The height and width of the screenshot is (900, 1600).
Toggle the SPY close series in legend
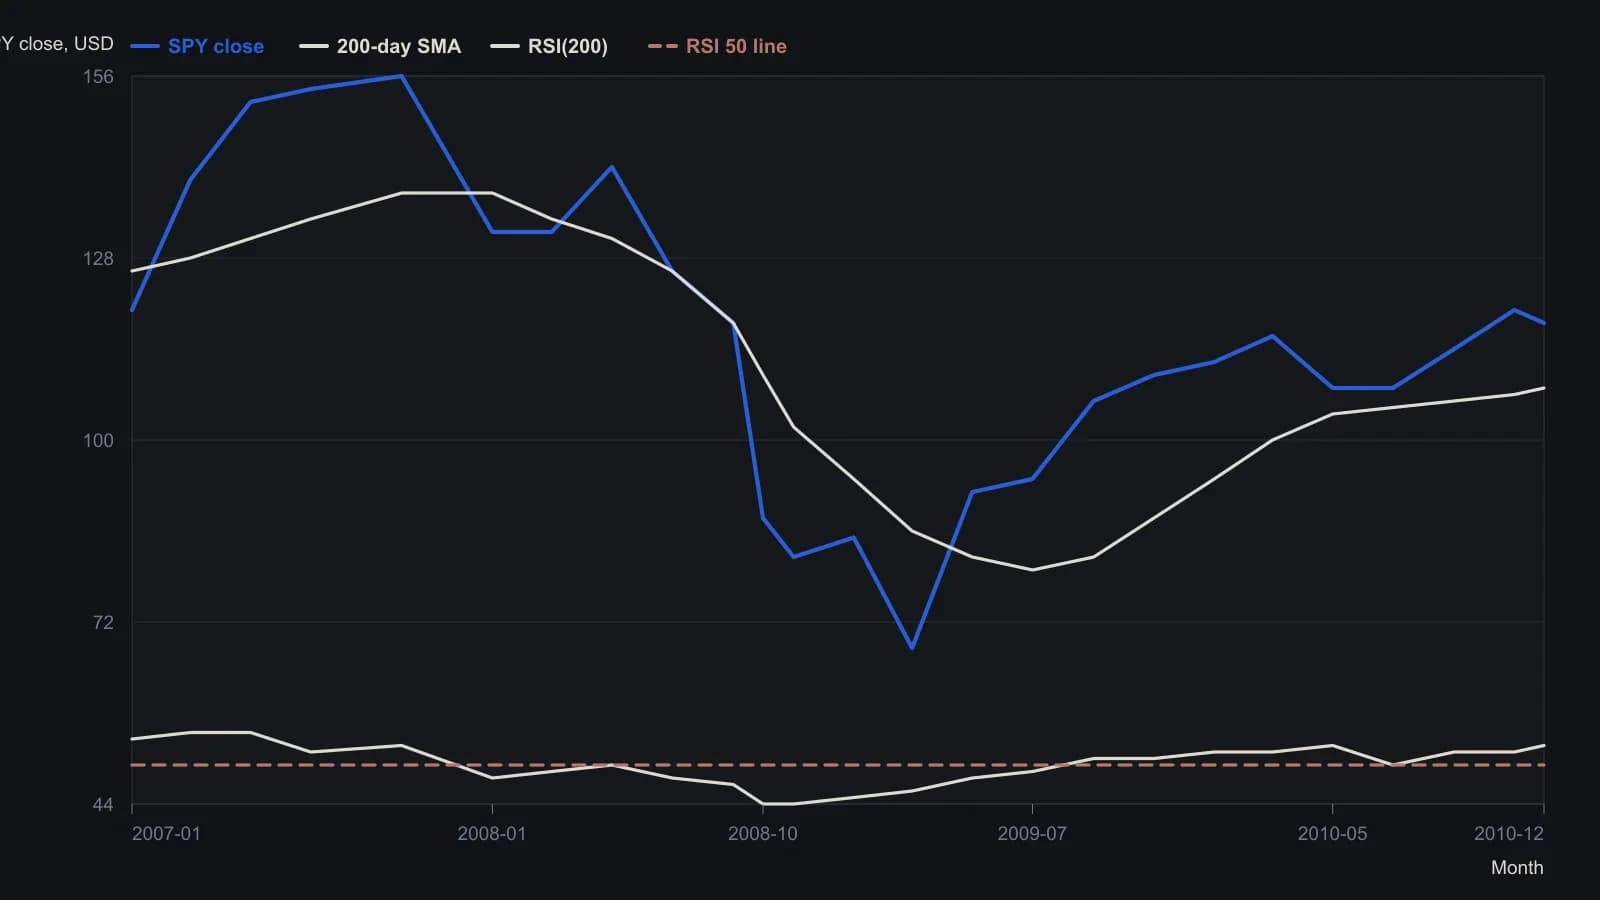(x=197, y=46)
